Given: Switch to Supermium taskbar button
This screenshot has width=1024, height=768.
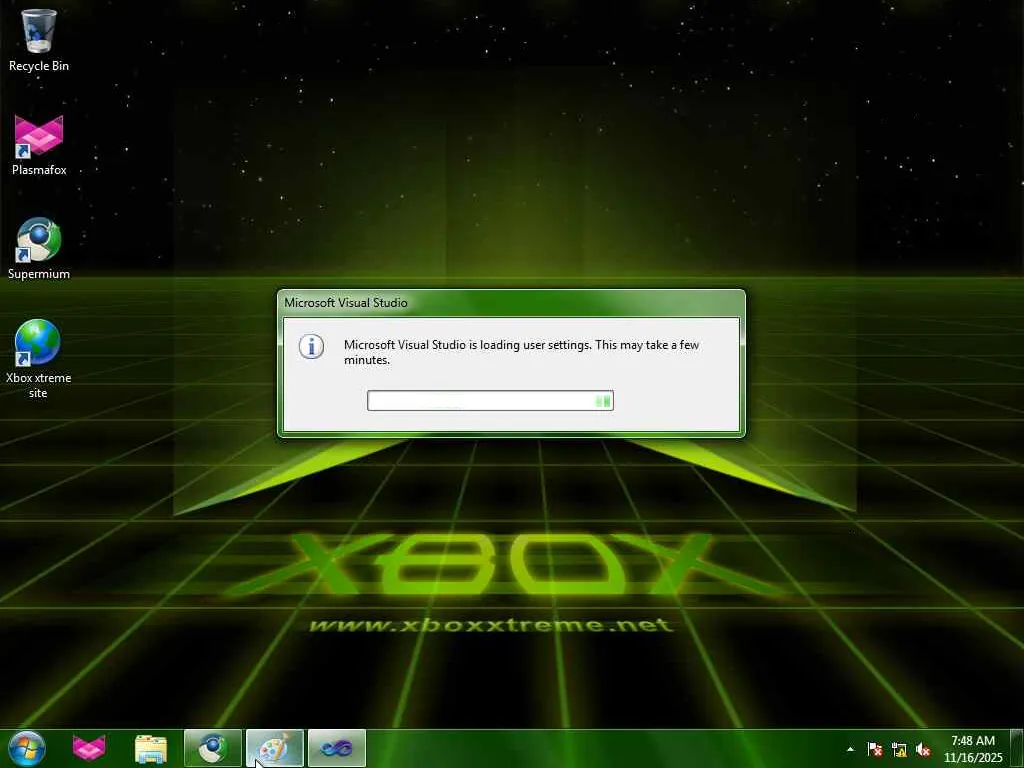Looking at the screenshot, I should coord(213,748).
